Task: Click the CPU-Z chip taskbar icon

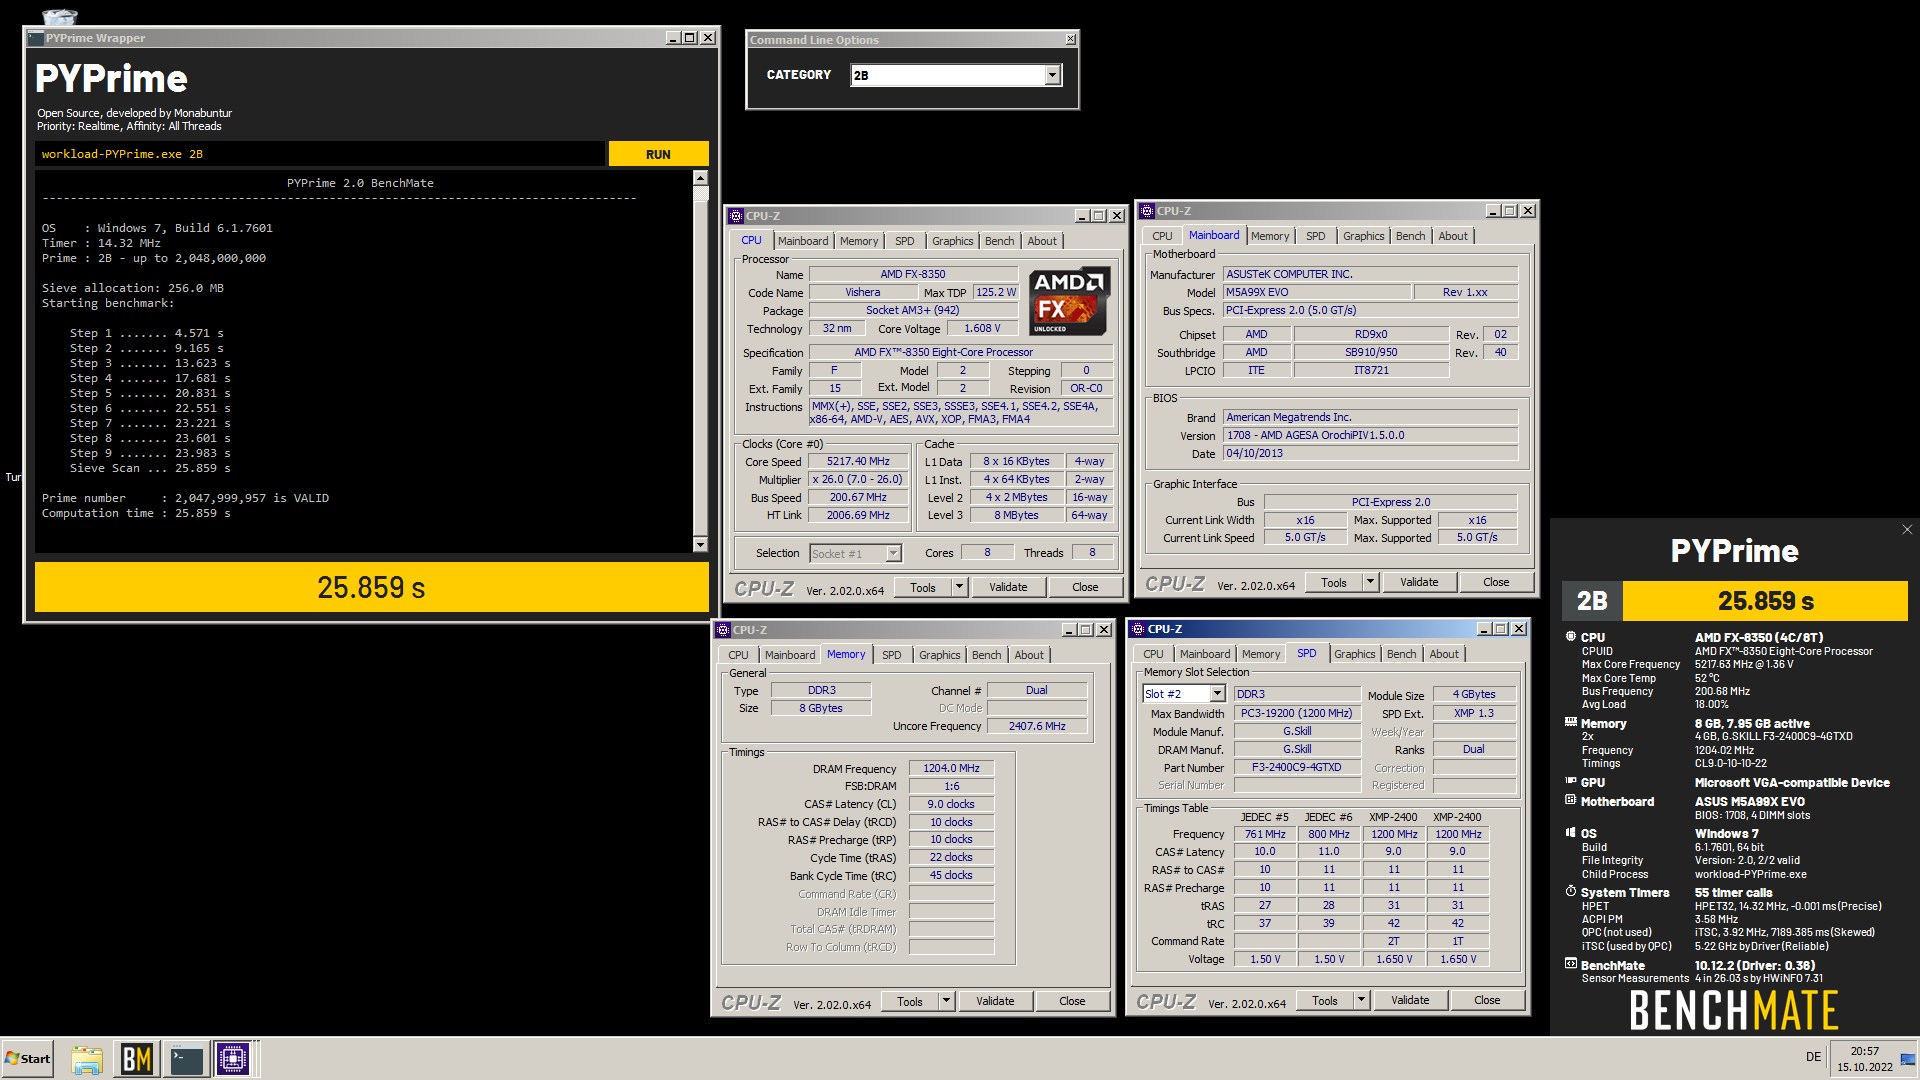Action: [x=233, y=1059]
